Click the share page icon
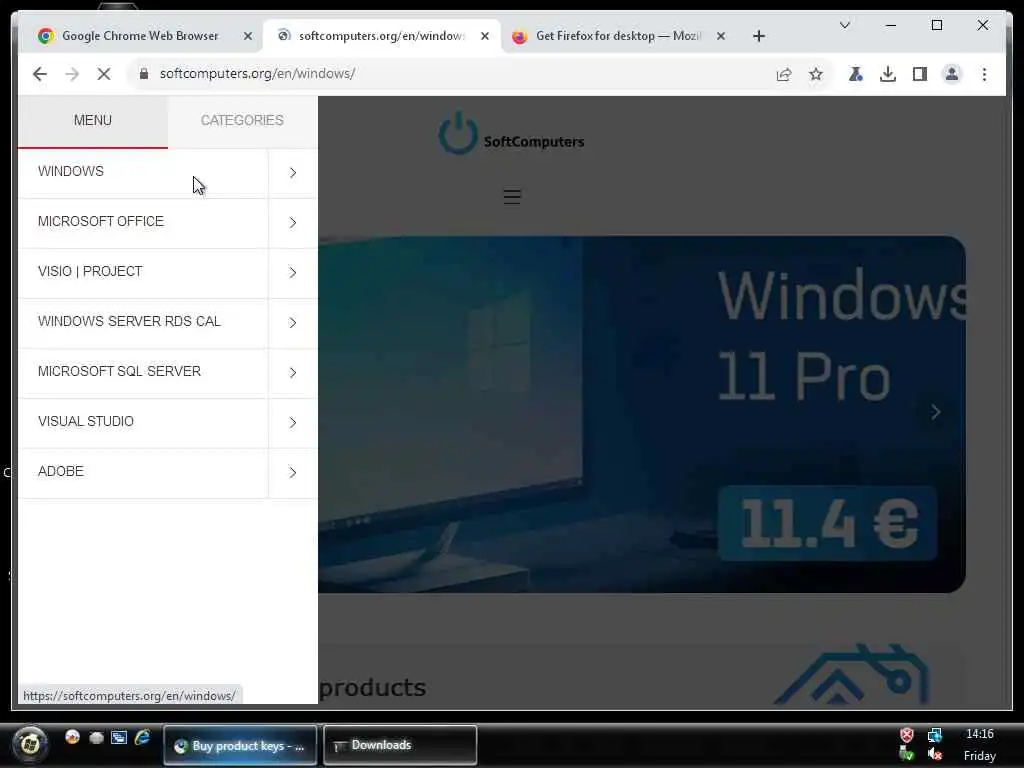The width and height of the screenshot is (1024, 768). pos(784,74)
